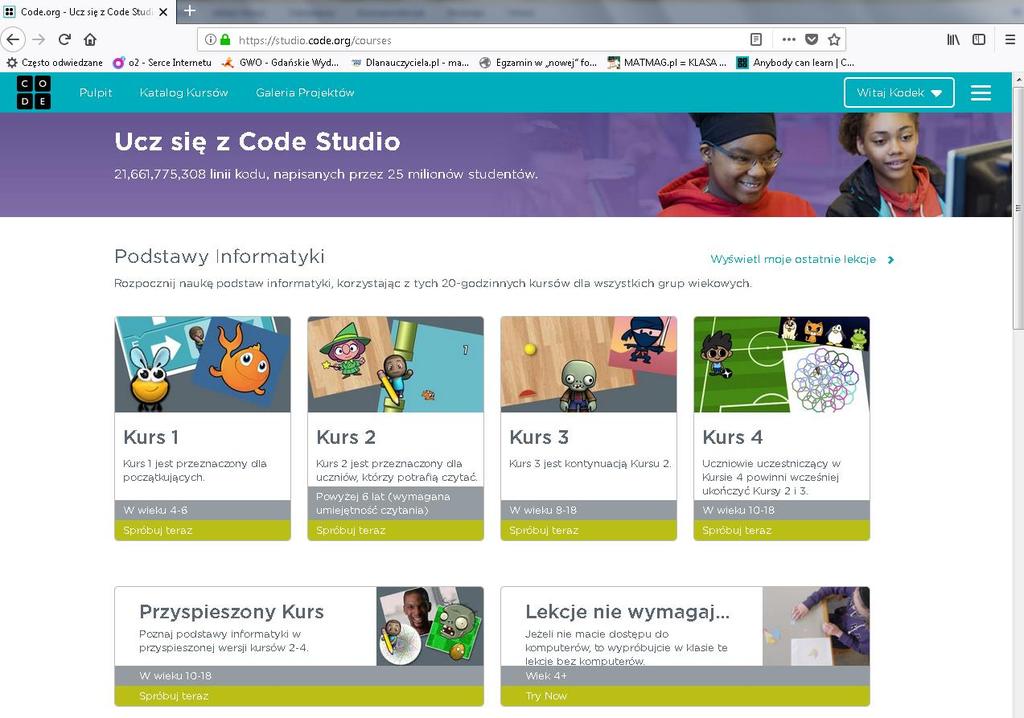Click the 'Przyspieszony Kurs' title
This screenshot has height=718, width=1024.
coord(231,612)
